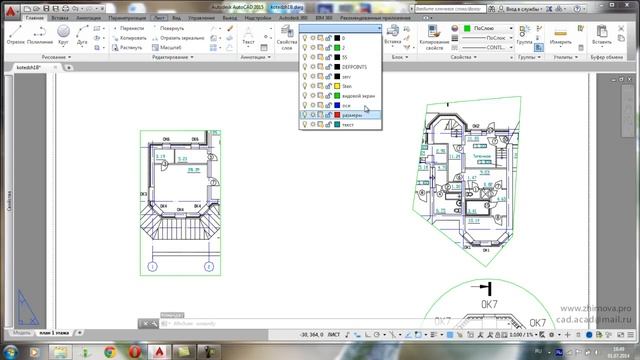This screenshot has width=640, height=360.
Task: Toggle lock icon for layer текст
Action: 329,124
